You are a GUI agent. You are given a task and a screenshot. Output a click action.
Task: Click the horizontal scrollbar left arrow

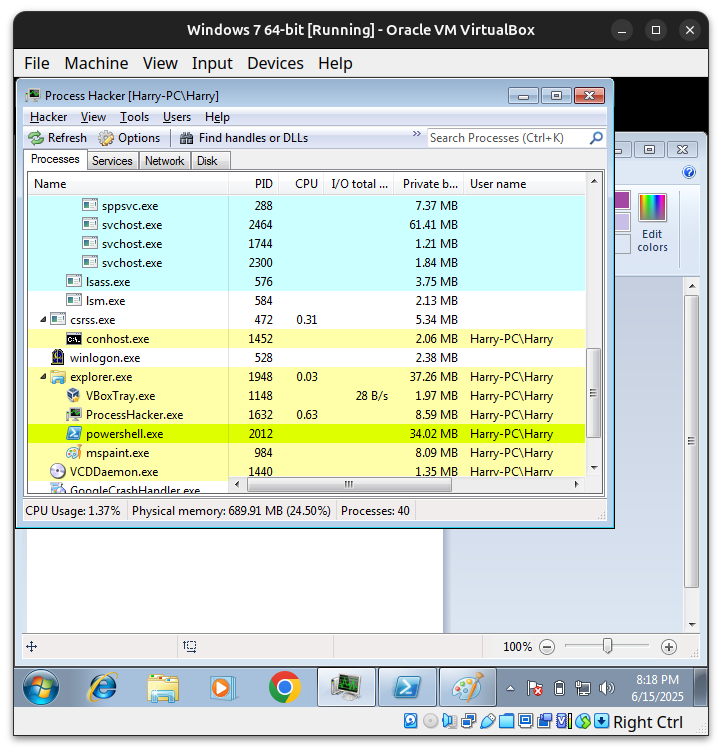[x=237, y=485]
